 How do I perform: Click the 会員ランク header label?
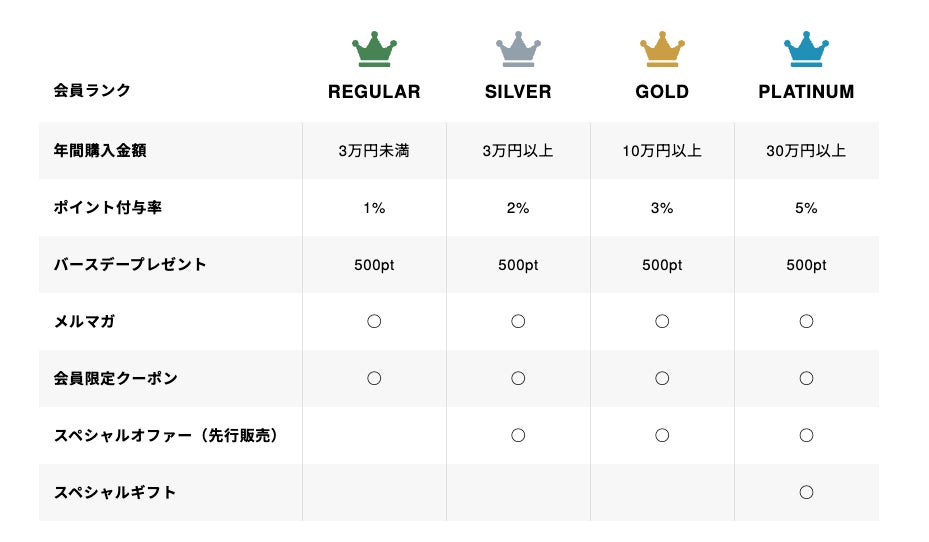coord(92,91)
